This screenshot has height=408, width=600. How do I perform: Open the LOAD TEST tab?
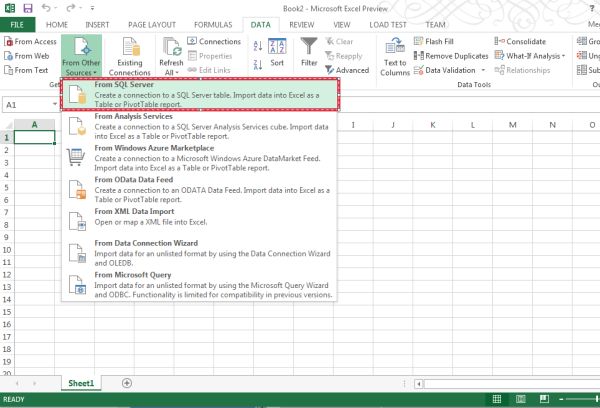[x=388, y=25]
